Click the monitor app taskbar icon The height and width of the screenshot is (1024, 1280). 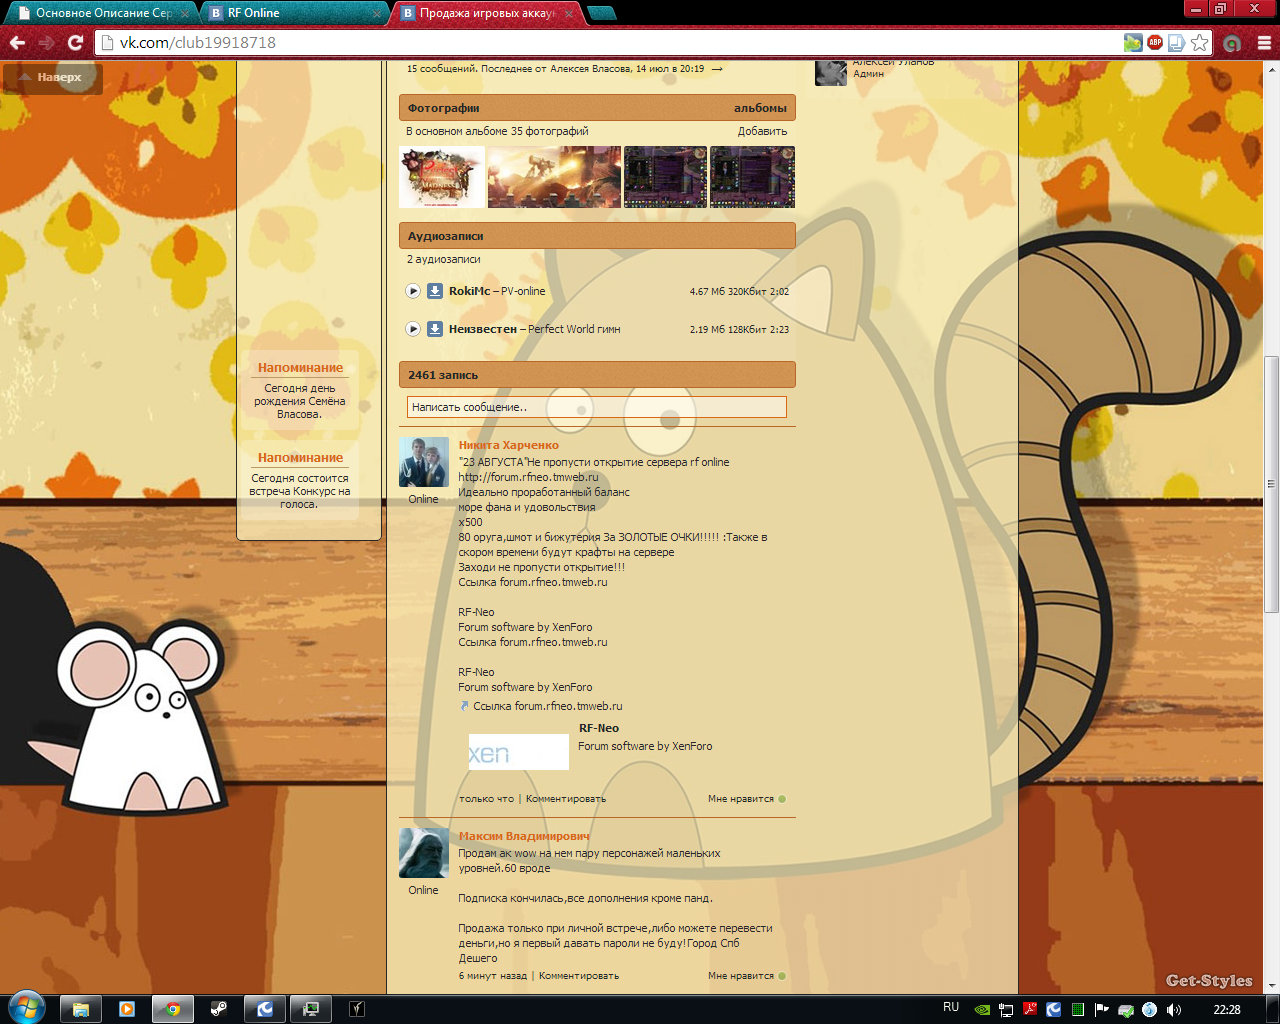[x=311, y=1009]
